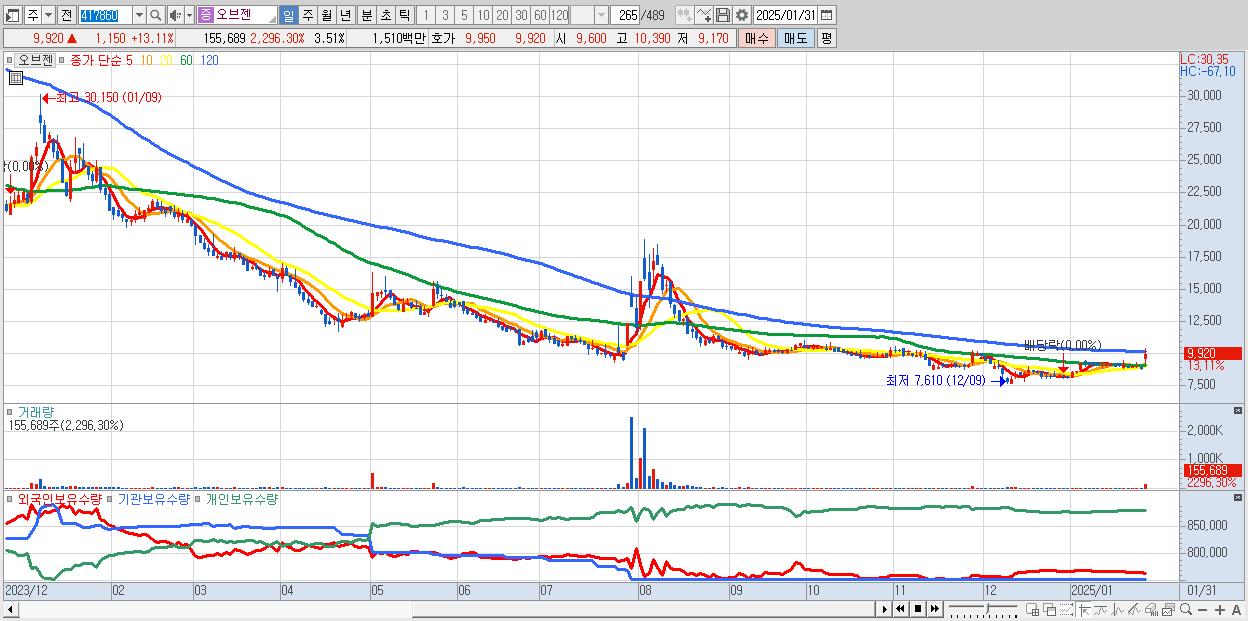The height and width of the screenshot is (621, 1248).
Task: Open the interval dropdown after 120
Action: tap(600, 16)
